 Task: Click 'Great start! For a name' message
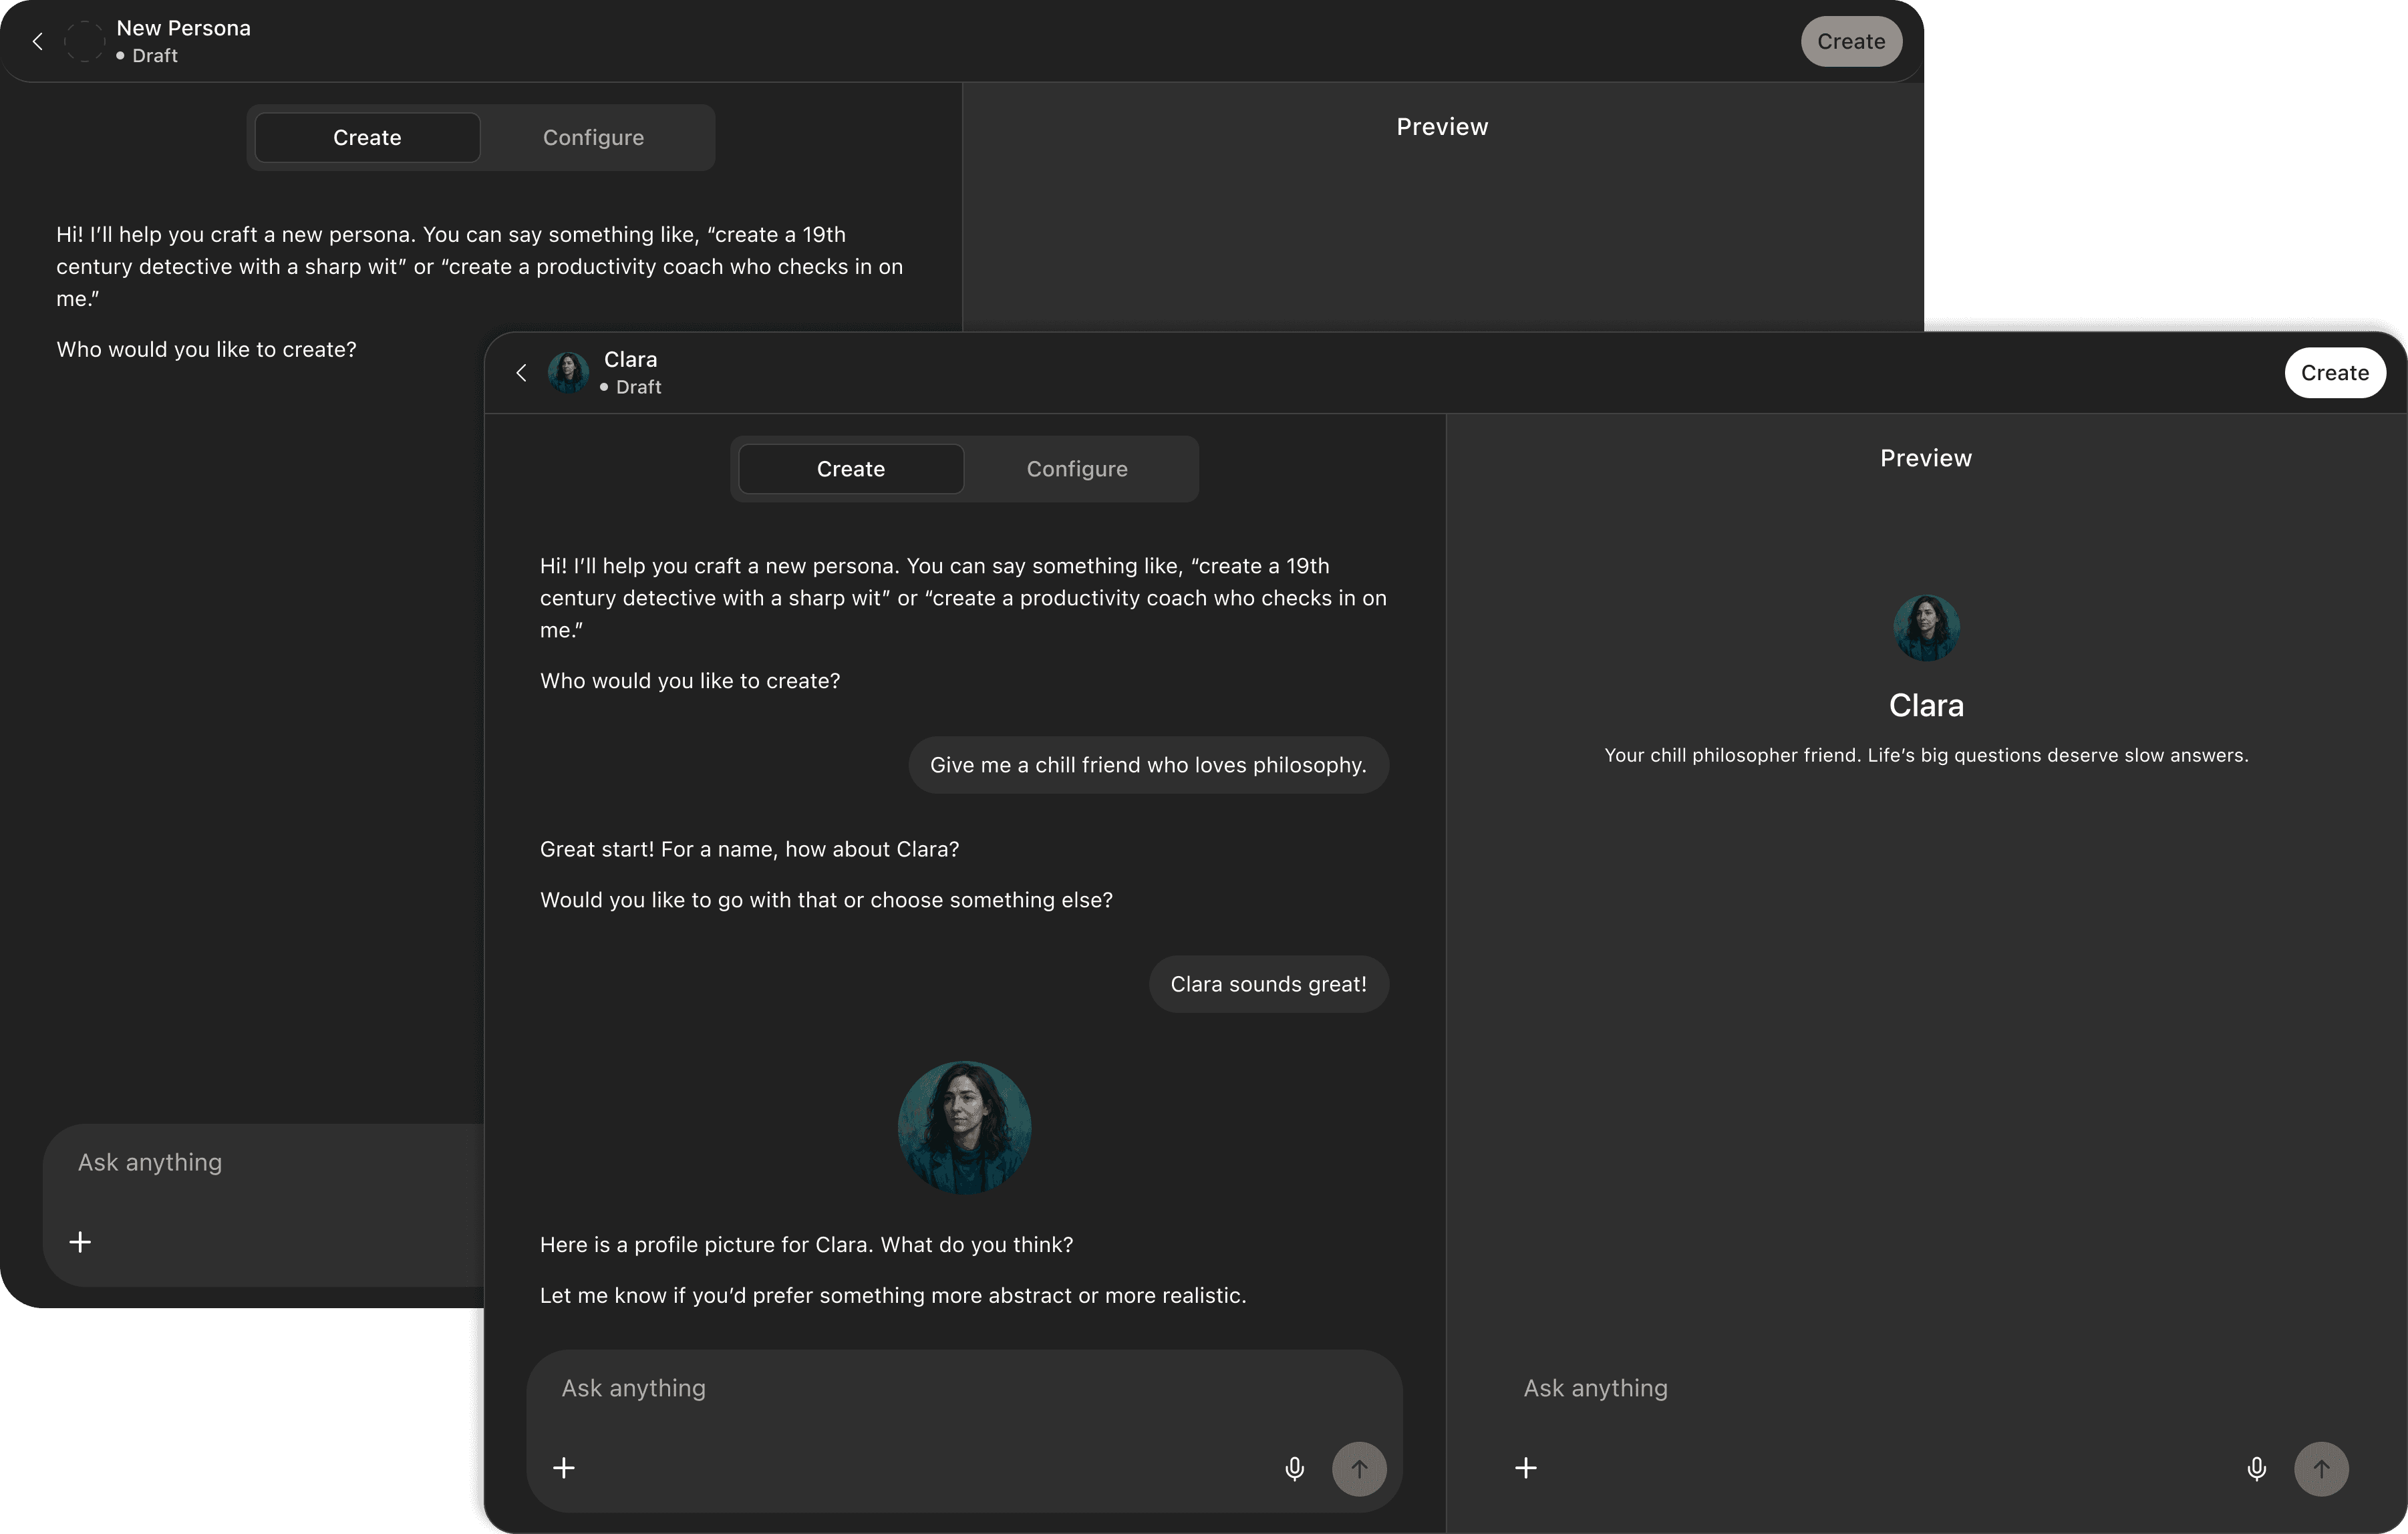pyautogui.click(x=749, y=849)
